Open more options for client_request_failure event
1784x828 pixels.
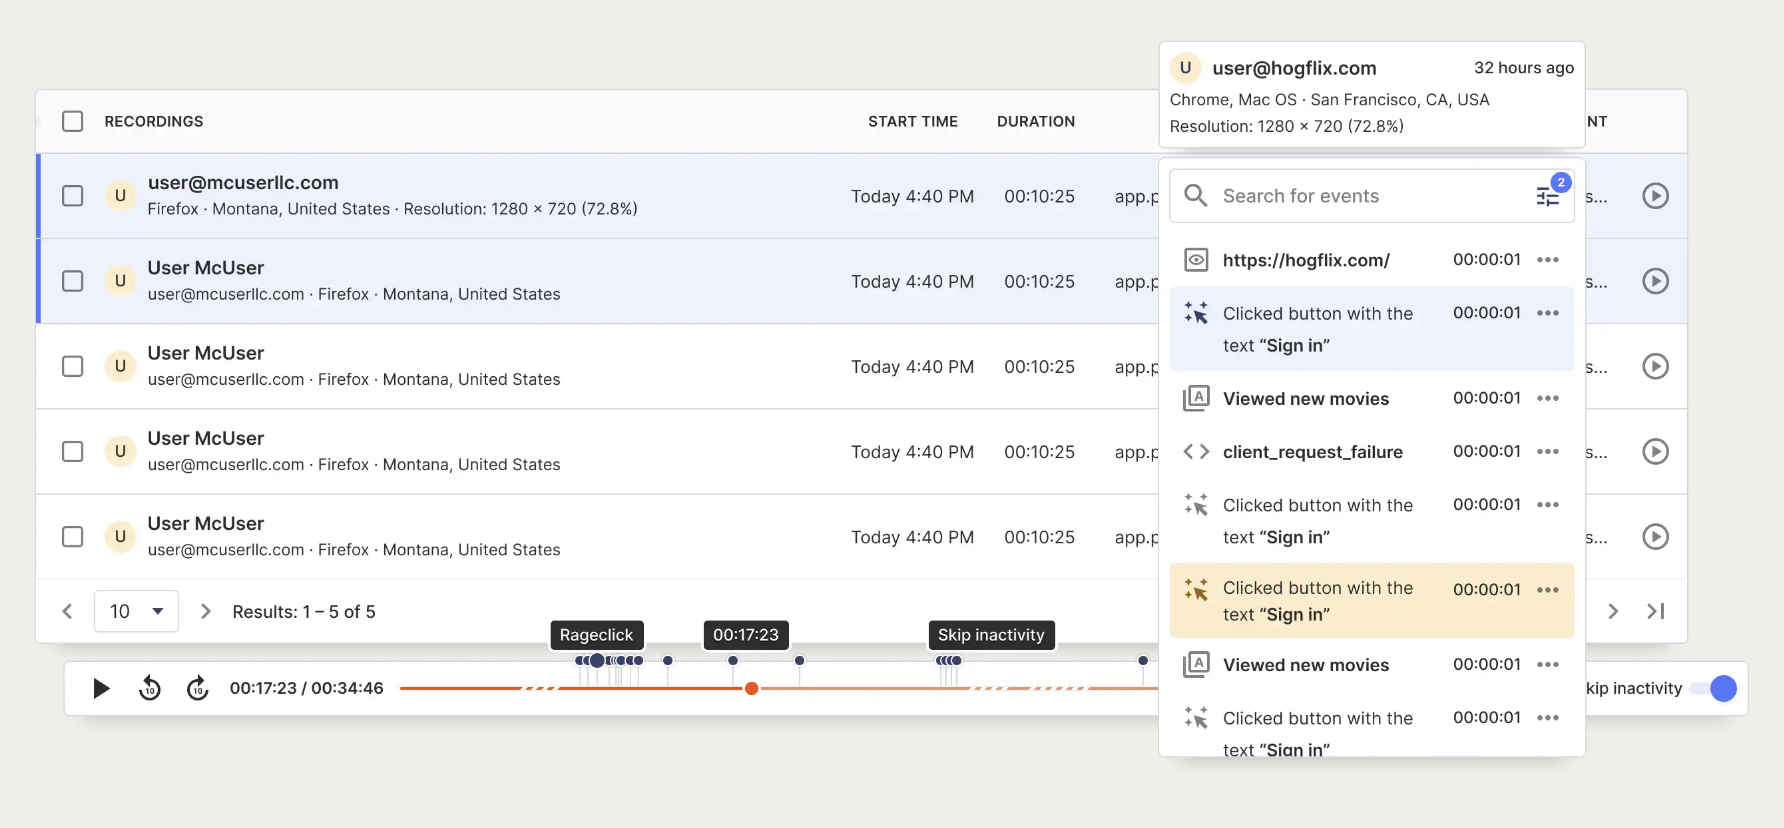tap(1548, 452)
